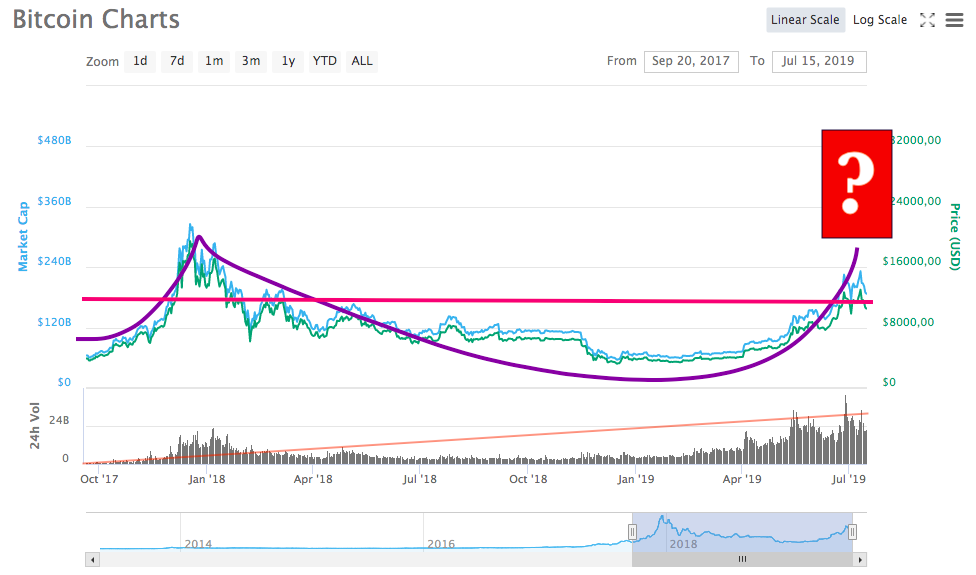
Task: Click the navigator scrollbar thumb
Action: coord(742,559)
